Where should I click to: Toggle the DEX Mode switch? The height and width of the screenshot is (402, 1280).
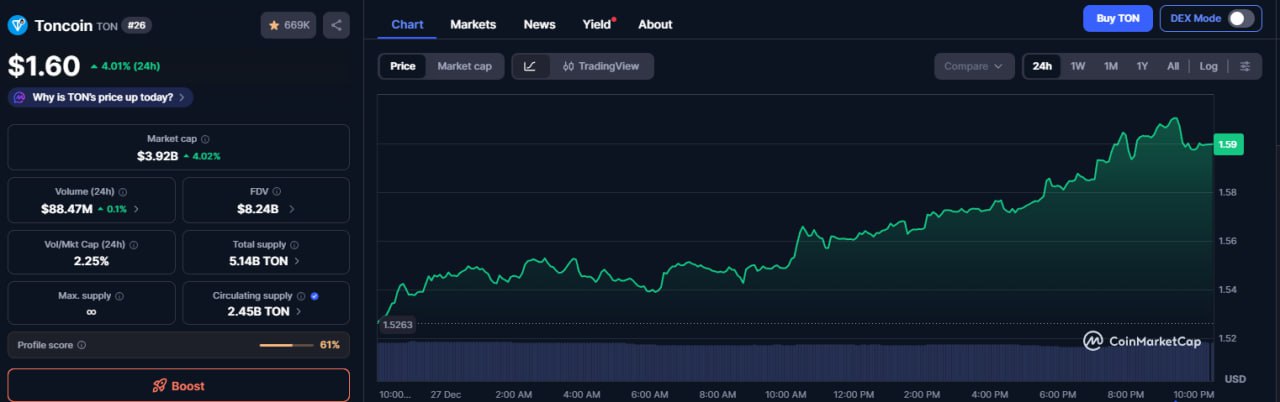click(x=1241, y=18)
